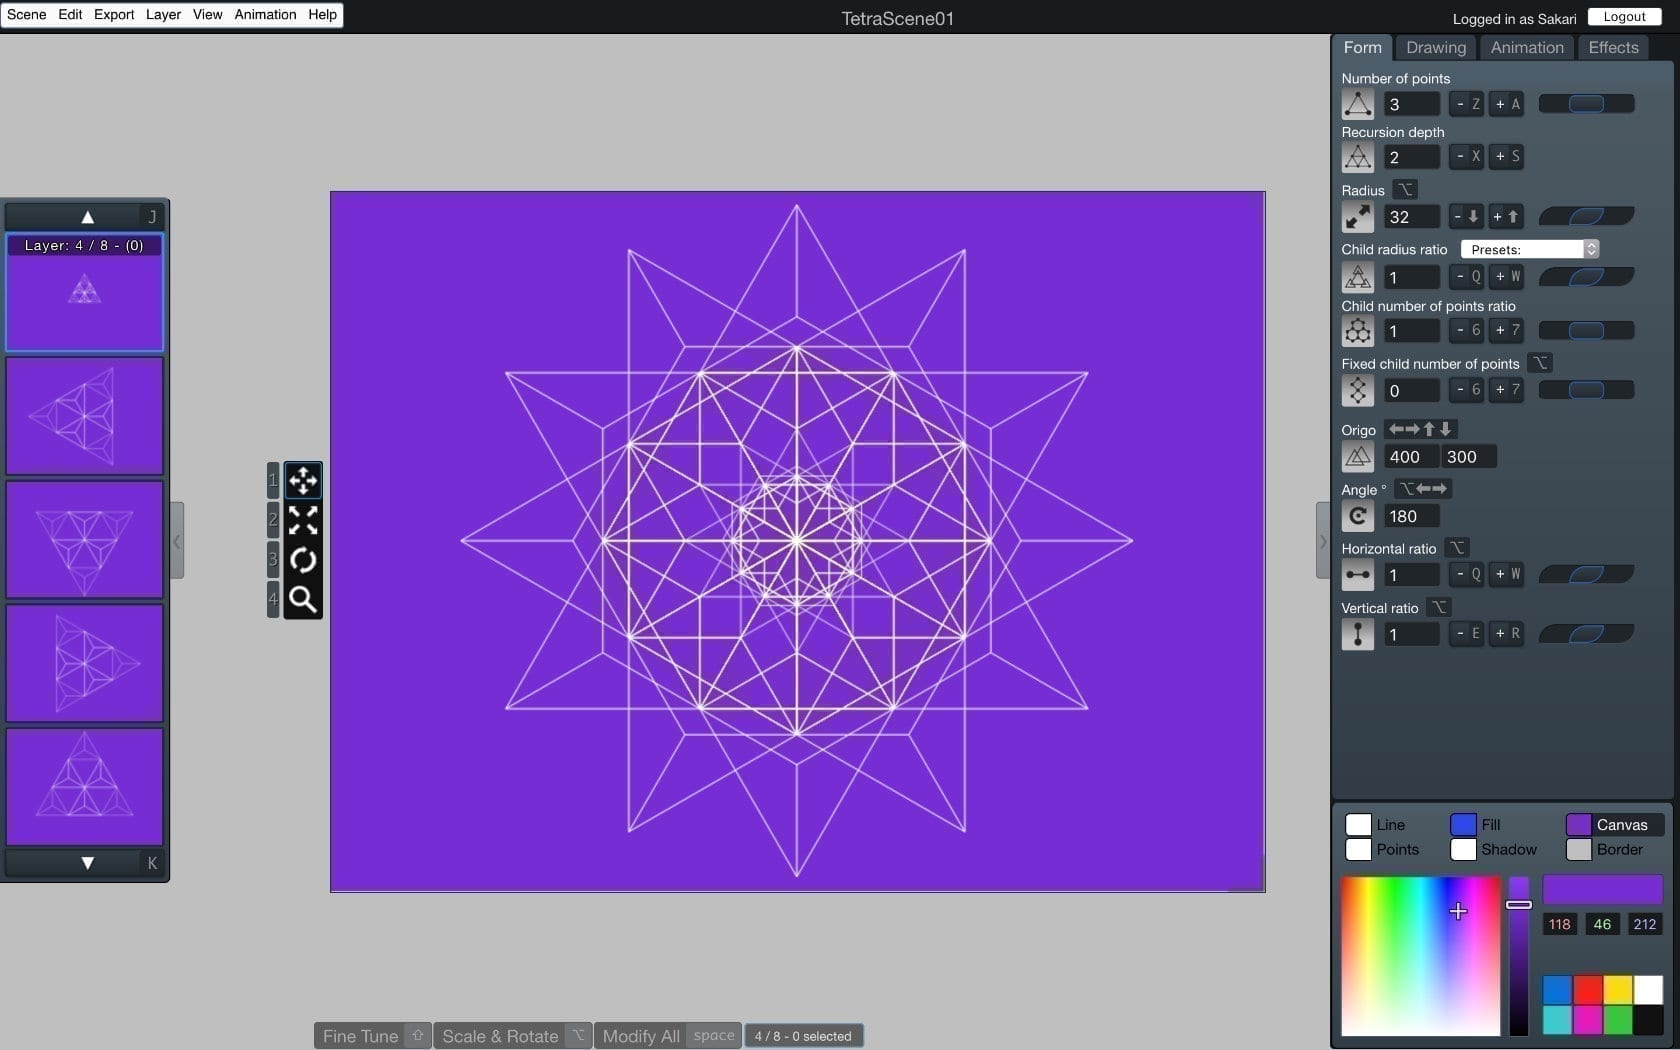Click the Radius value field 32
Image resolution: width=1680 pixels, height=1050 pixels.
1412,217
